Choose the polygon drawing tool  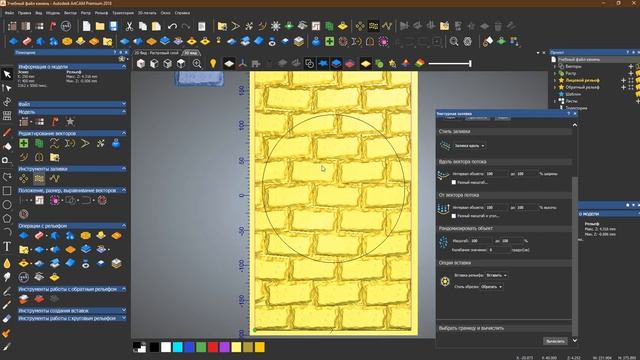pos(7,218)
